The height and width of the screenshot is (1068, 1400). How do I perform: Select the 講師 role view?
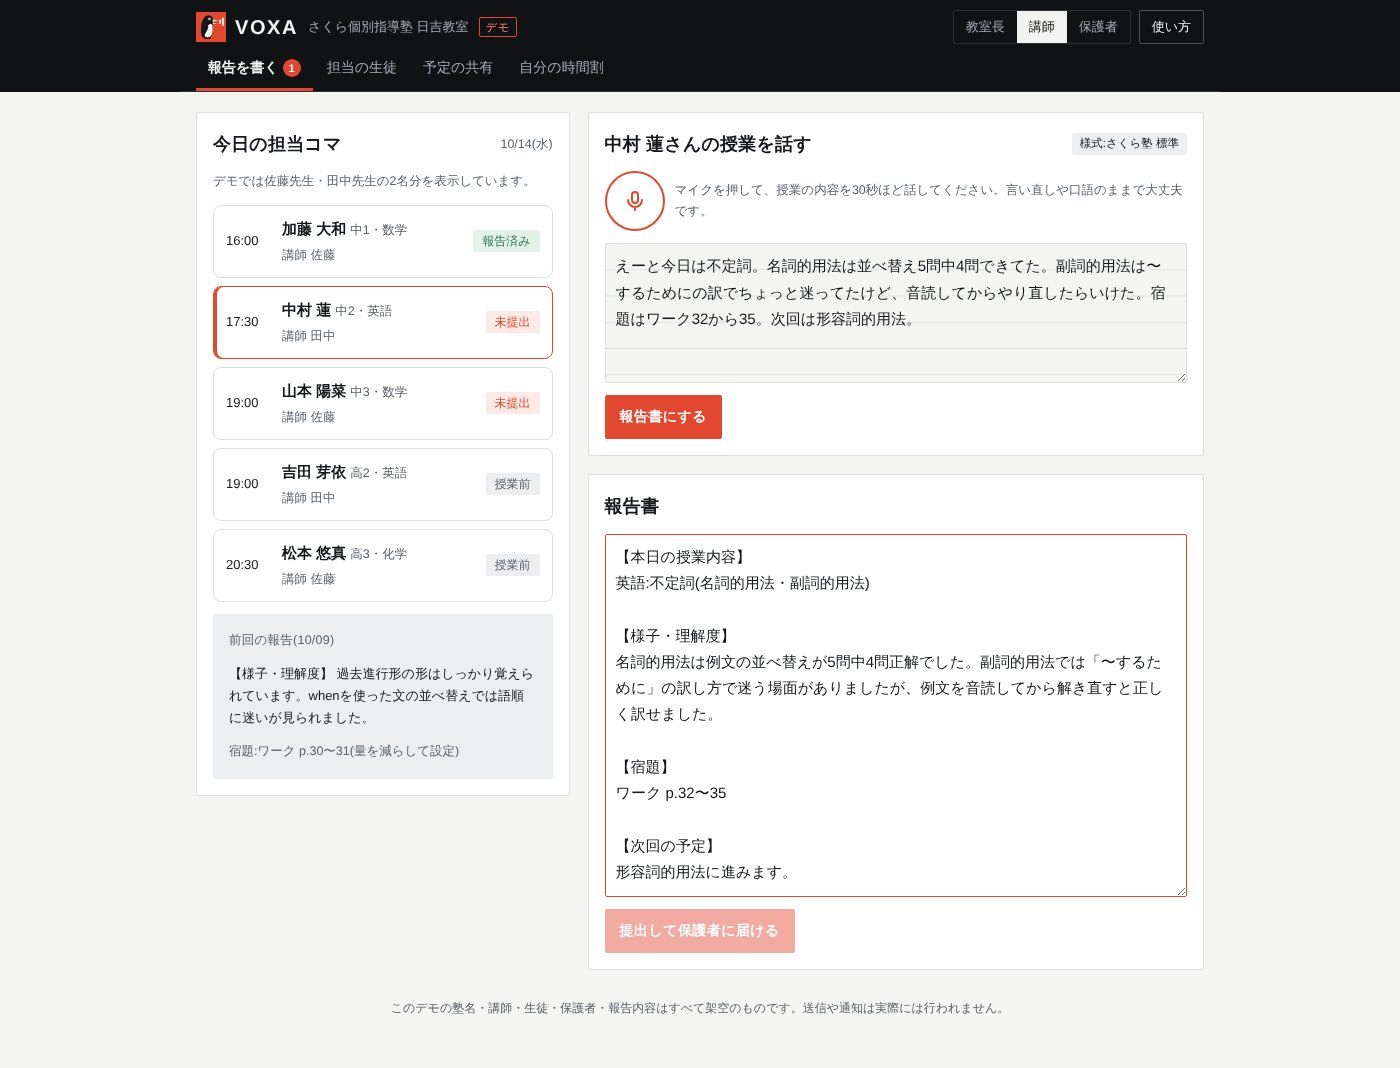(1042, 27)
